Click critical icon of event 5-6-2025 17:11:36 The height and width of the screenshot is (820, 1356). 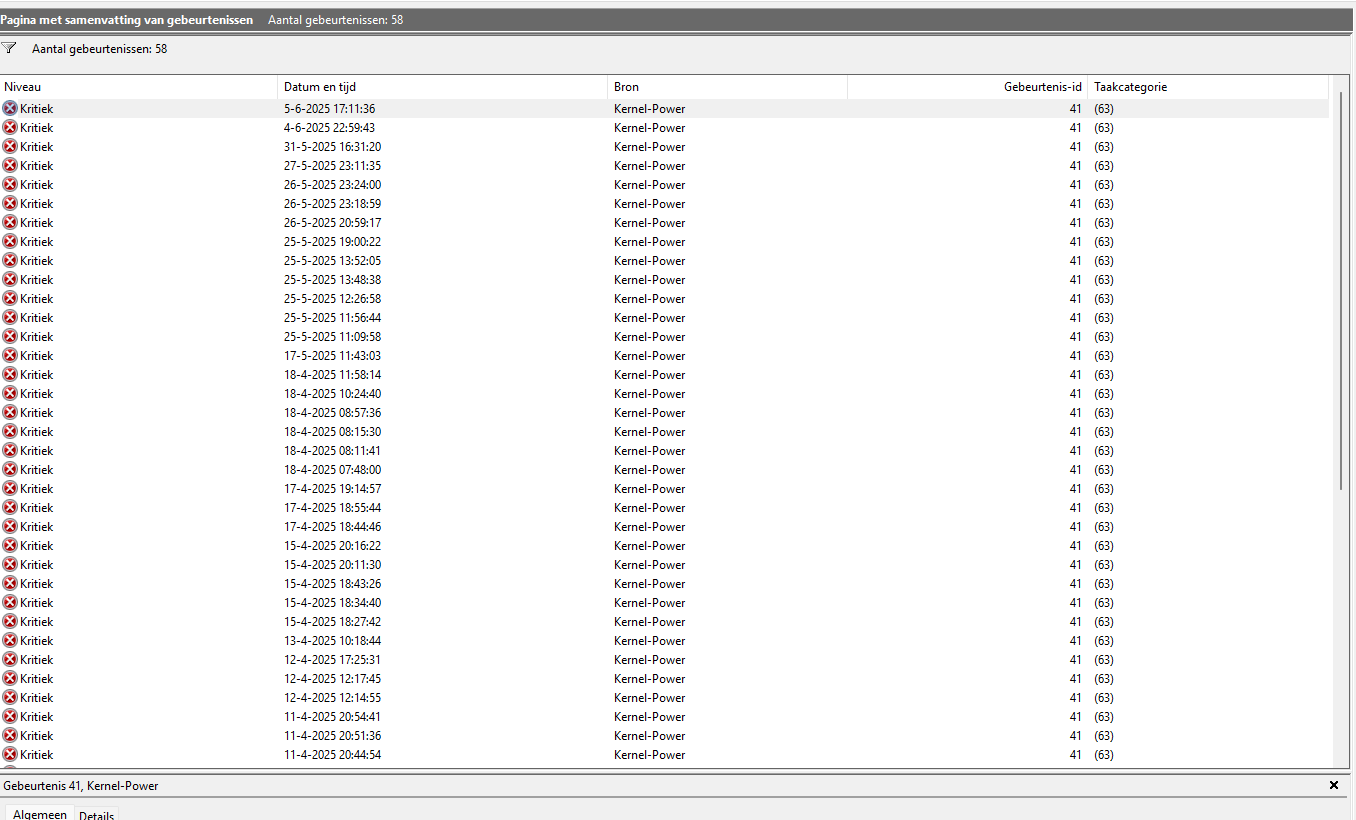pos(10,108)
